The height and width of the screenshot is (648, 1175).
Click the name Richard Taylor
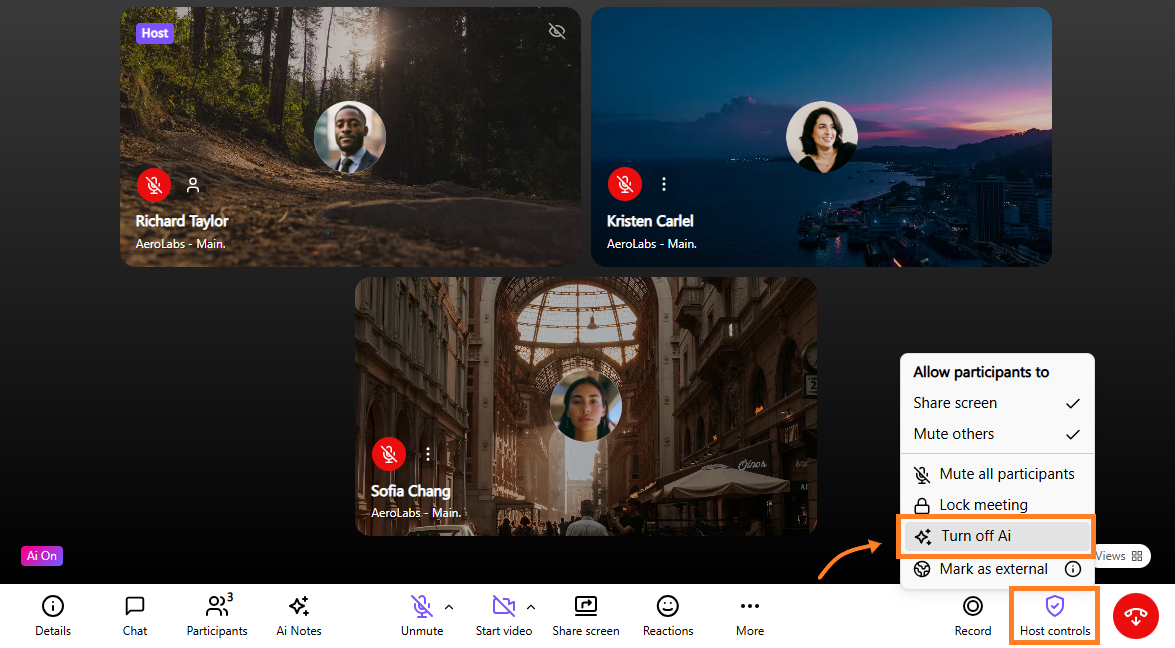point(182,221)
